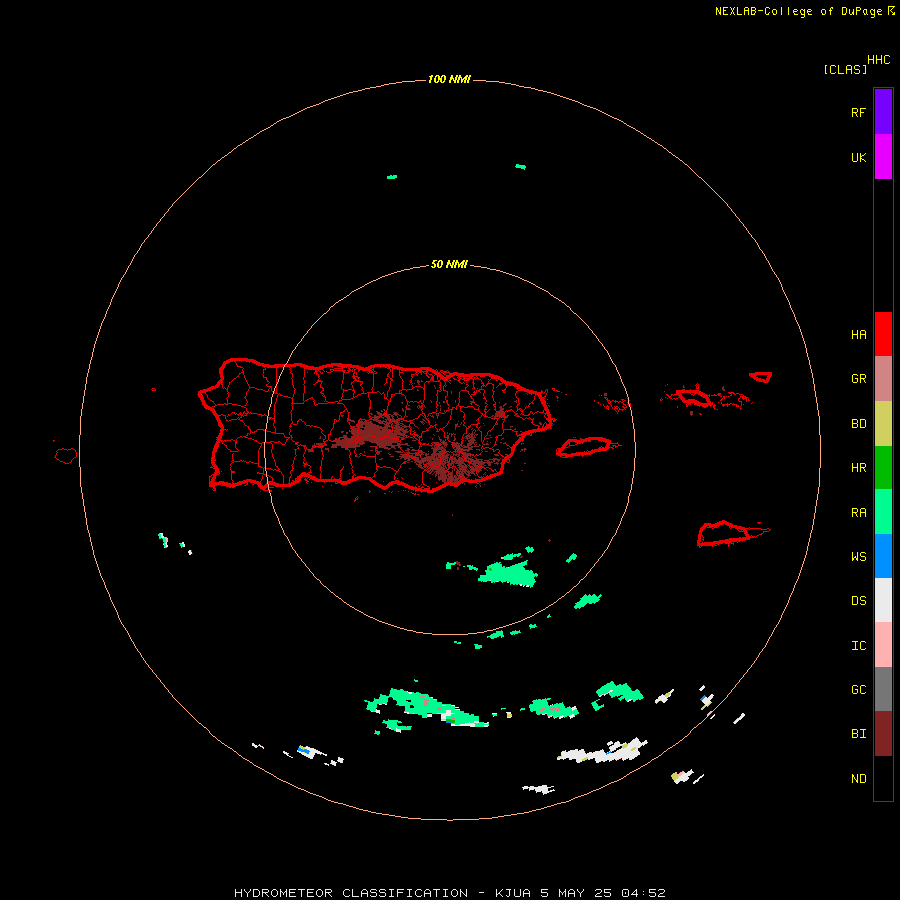Click the Hydrometeor Classification KJUA title text
The image size is (900, 900).
click(x=449, y=893)
